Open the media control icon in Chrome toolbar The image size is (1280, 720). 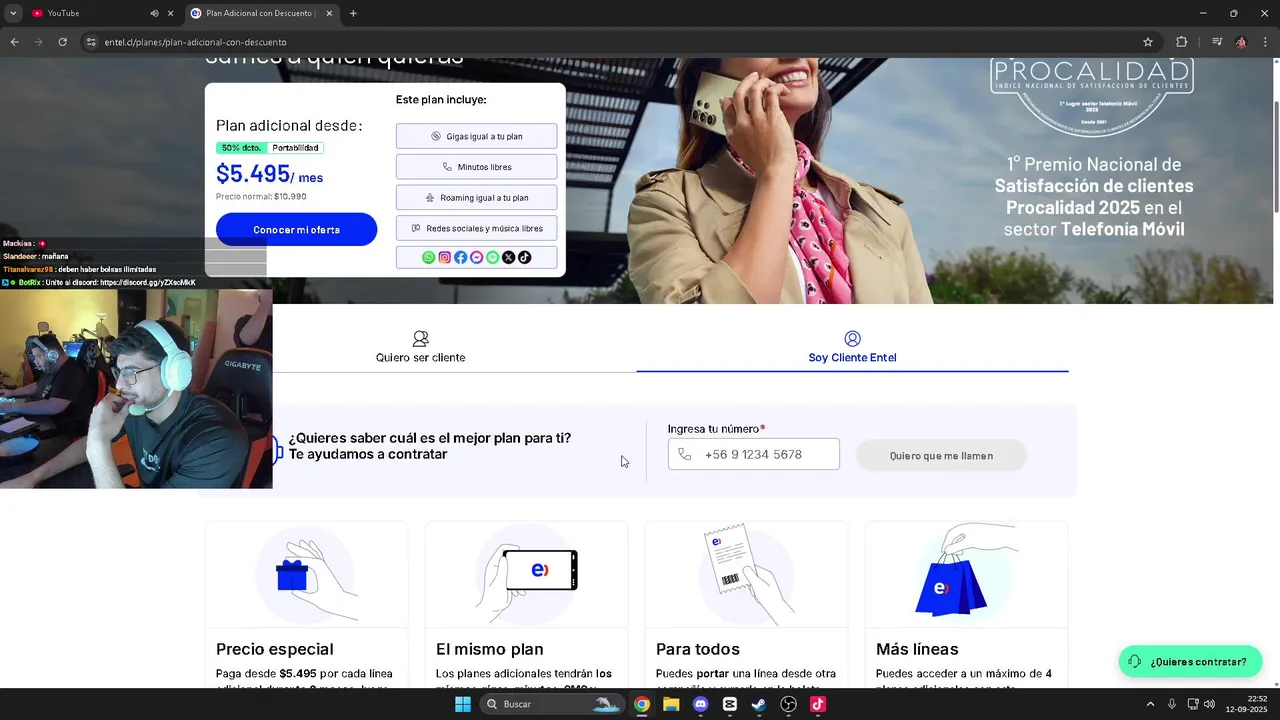coord(1217,42)
